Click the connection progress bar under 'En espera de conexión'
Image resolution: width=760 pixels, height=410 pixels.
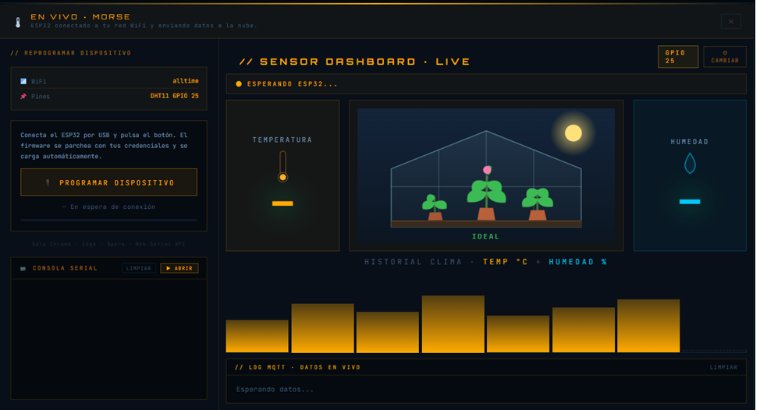pyautogui.click(x=109, y=221)
